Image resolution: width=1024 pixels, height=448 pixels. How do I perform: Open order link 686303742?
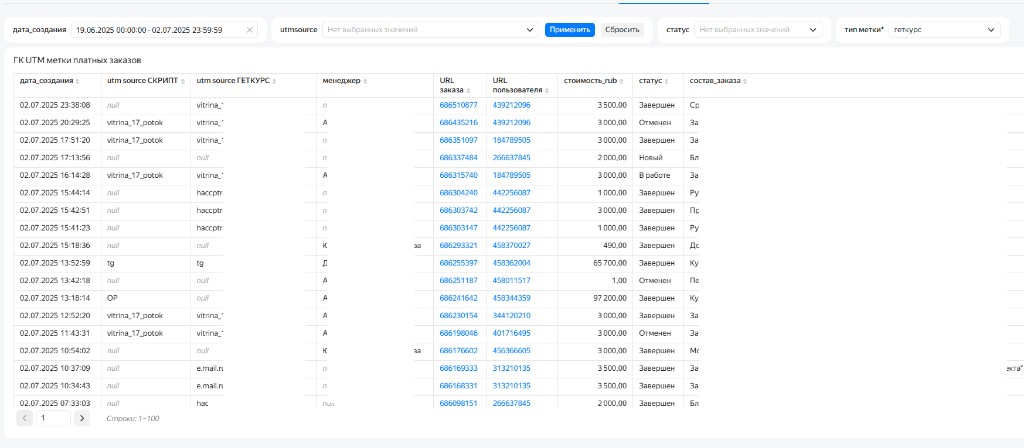click(458, 210)
